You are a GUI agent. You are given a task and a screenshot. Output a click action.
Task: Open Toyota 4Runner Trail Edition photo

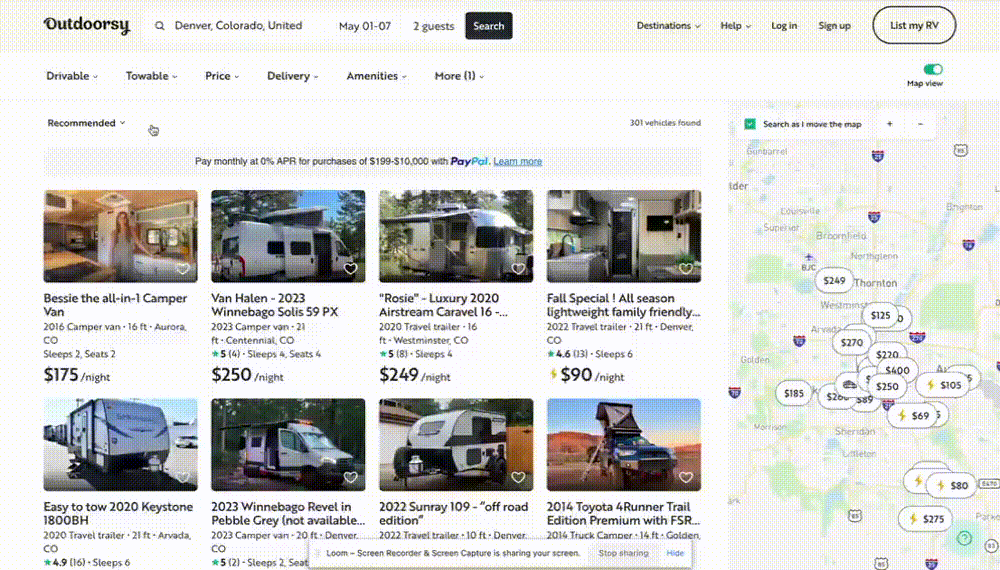[624, 444]
